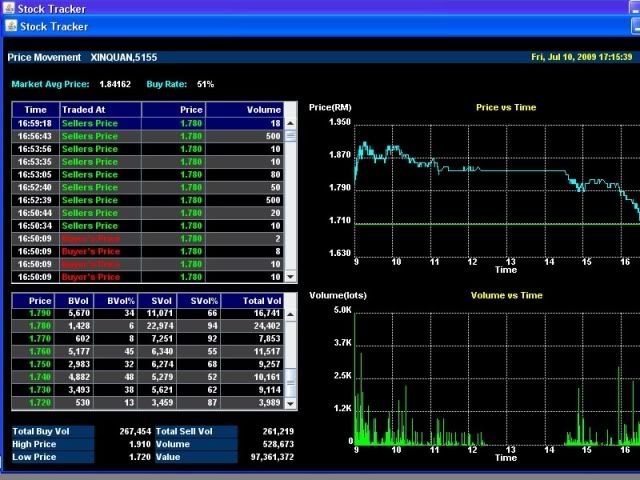
Task: Click the BVol column header
Action: 79,300
